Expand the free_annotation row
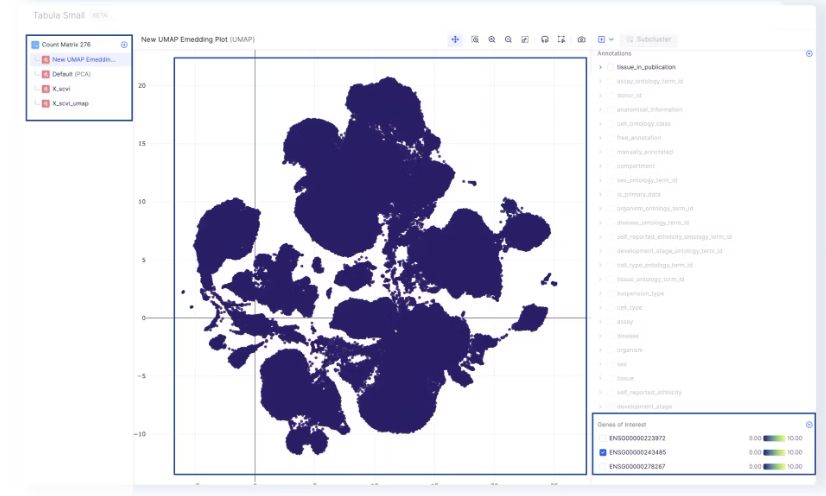 point(600,138)
